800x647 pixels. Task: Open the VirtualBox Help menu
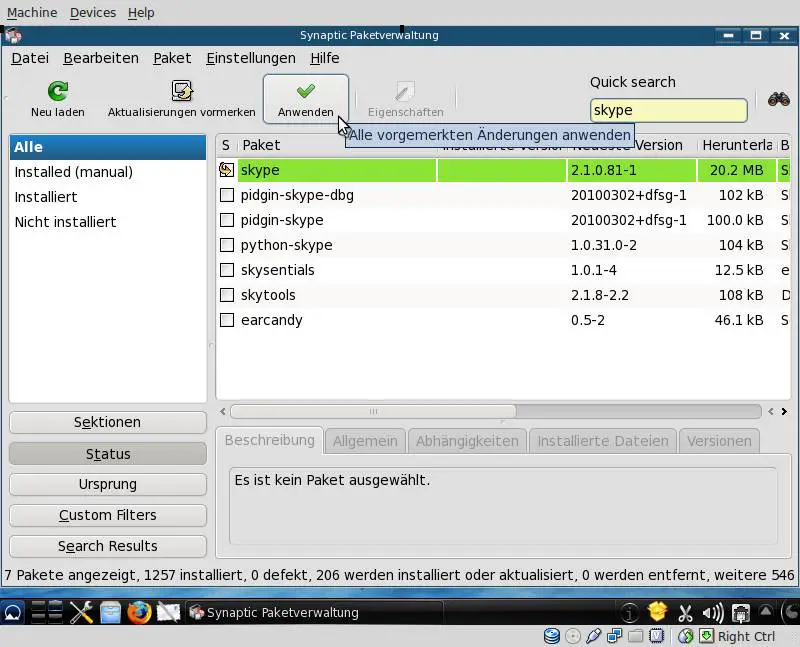[141, 12]
